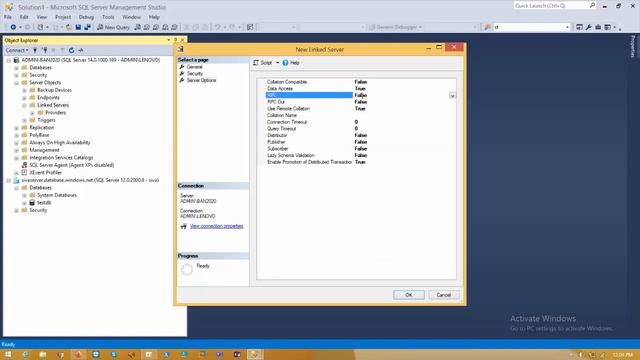Click the Help icon in the dialog toolbar
The height and width of the screenshot is (360, 640).
coord(291,63)
